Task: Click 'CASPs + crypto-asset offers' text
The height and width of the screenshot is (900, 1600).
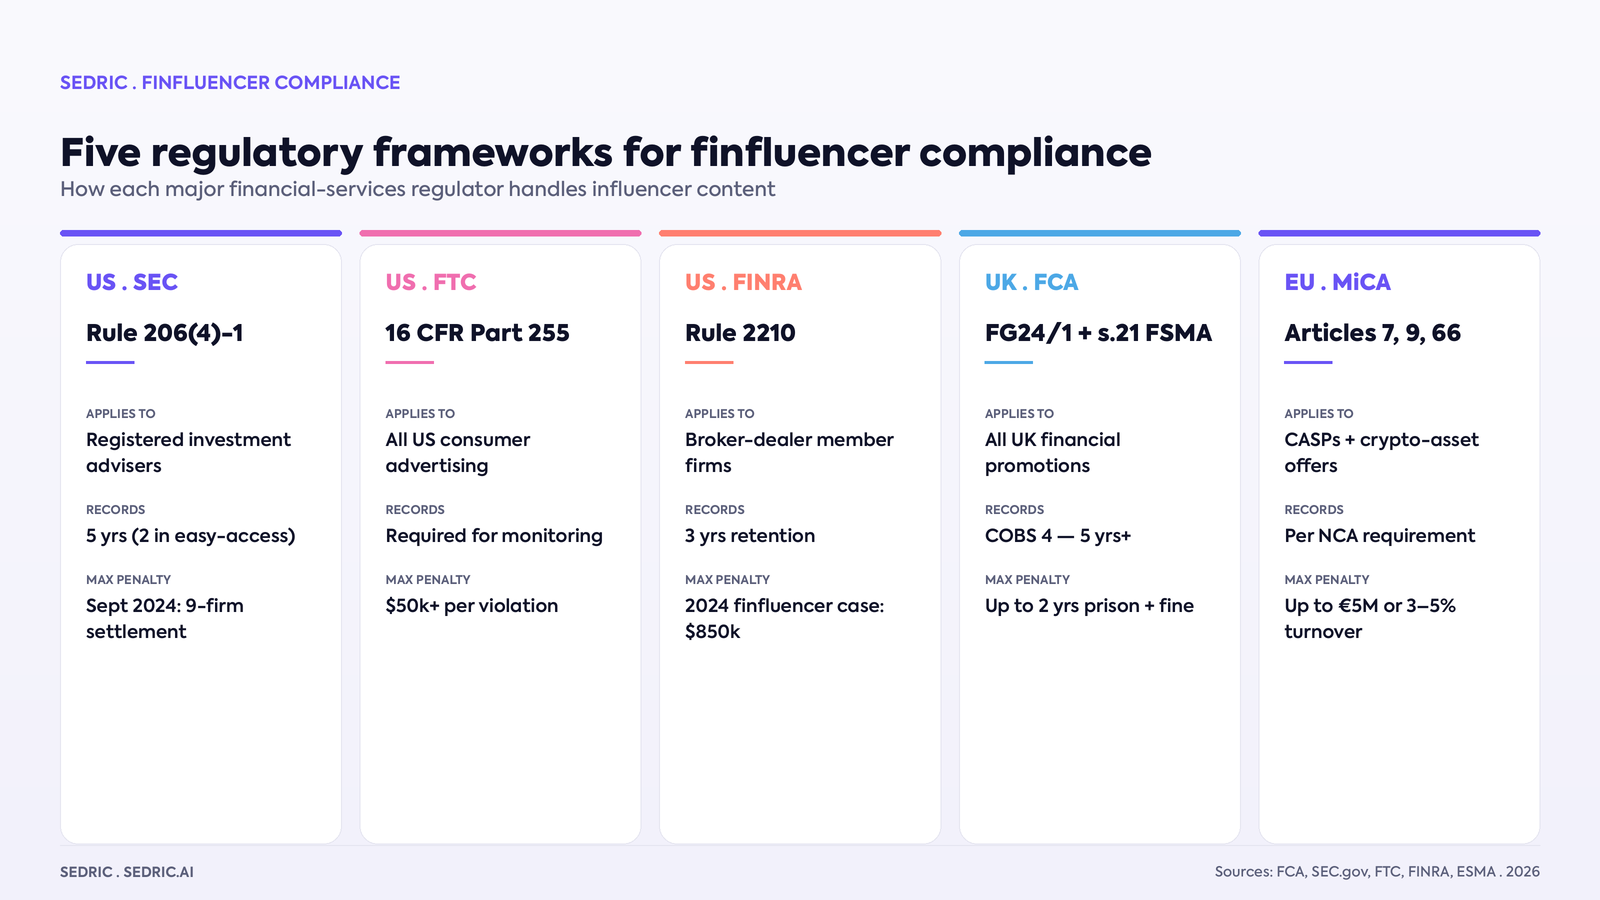Action: click(1382, 452)
